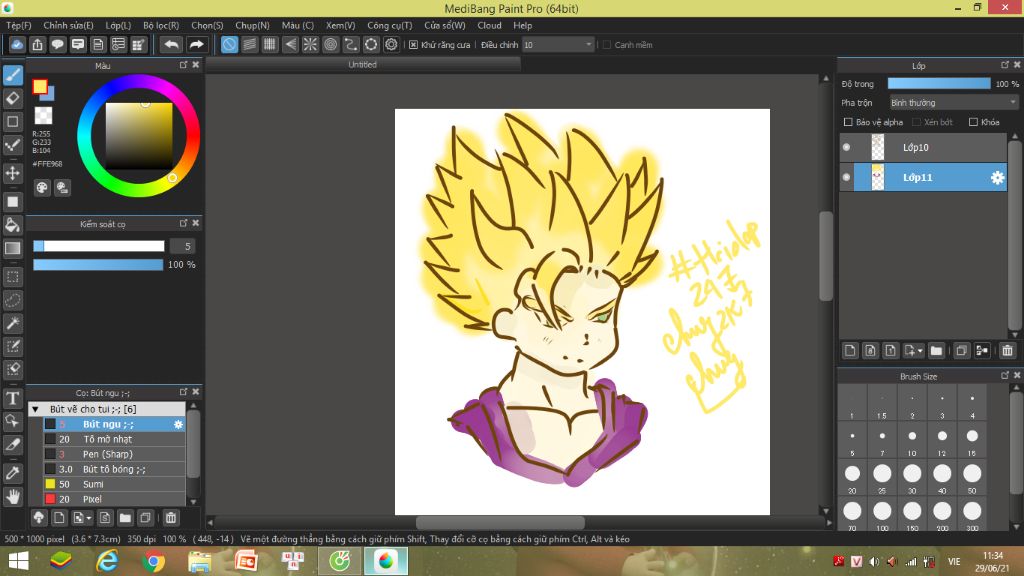The image size is (1024, 576).
Task: Select the transparent color swatch
Action: pyautogui.click(x=43, y=116)
